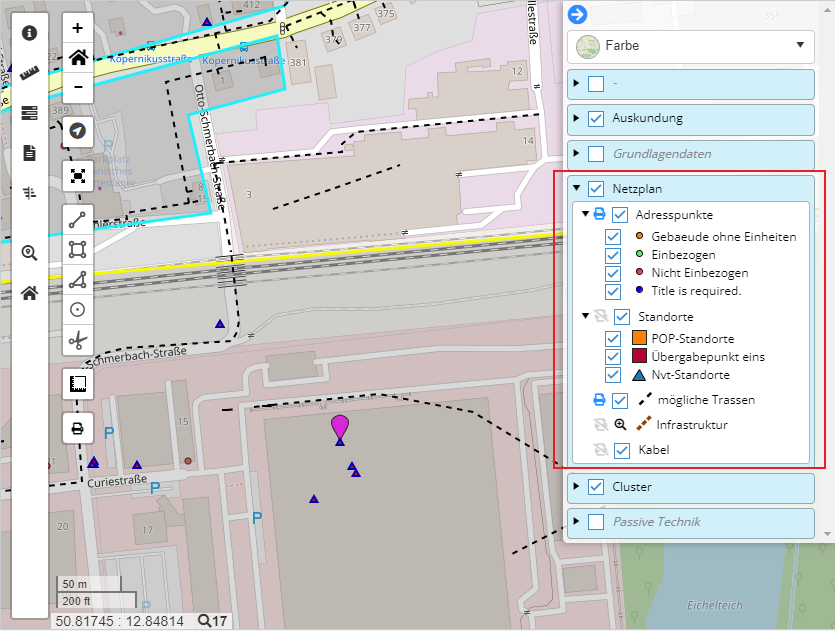This screenshot has height=631, width=835.
Task: Open the search magnifier in the left sidebar
Action: tap(29, 252)
